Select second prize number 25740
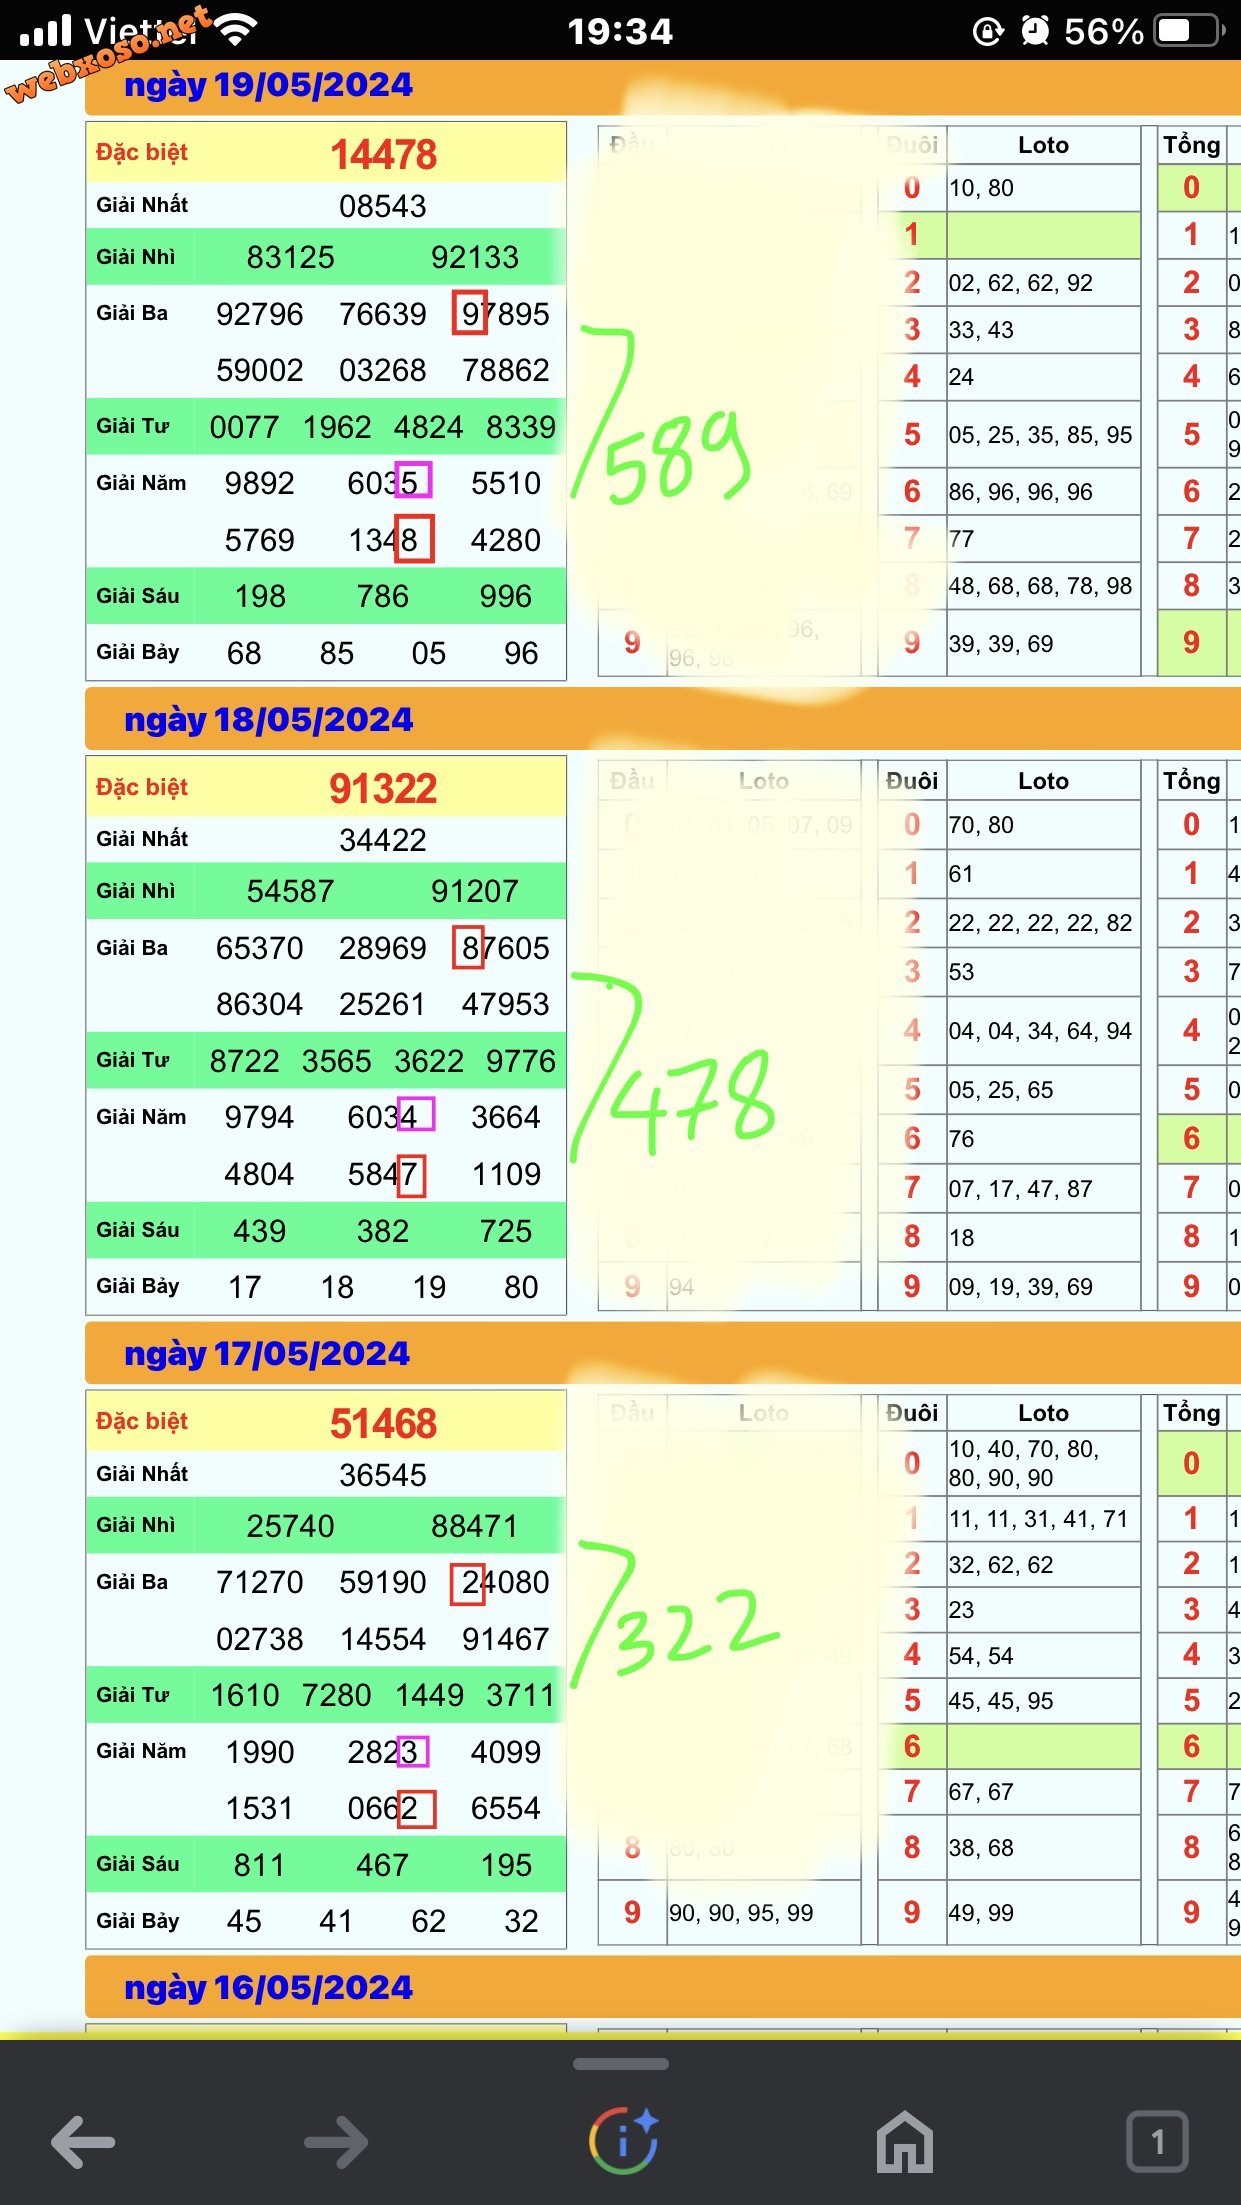The image size is (1241, 2205). (291, 1526)
